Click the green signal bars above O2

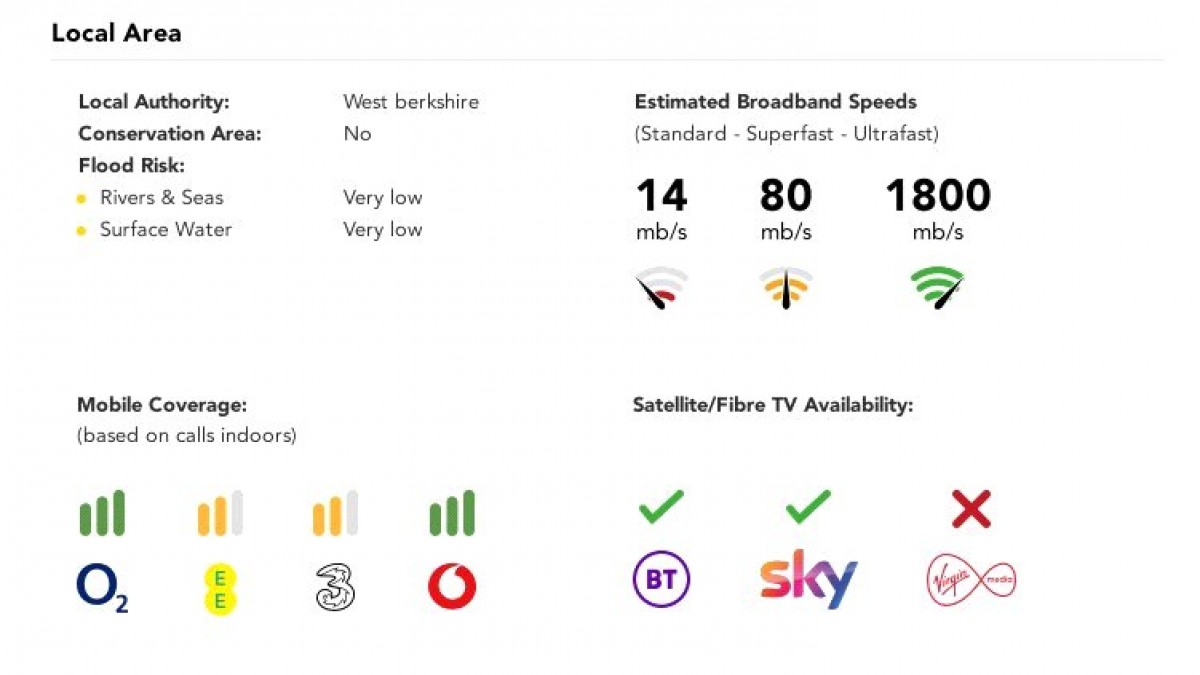[102, 514]
